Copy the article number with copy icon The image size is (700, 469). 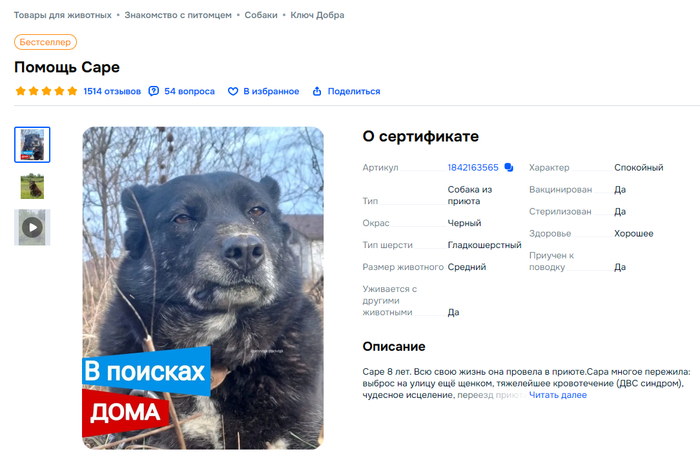(508, 167)
